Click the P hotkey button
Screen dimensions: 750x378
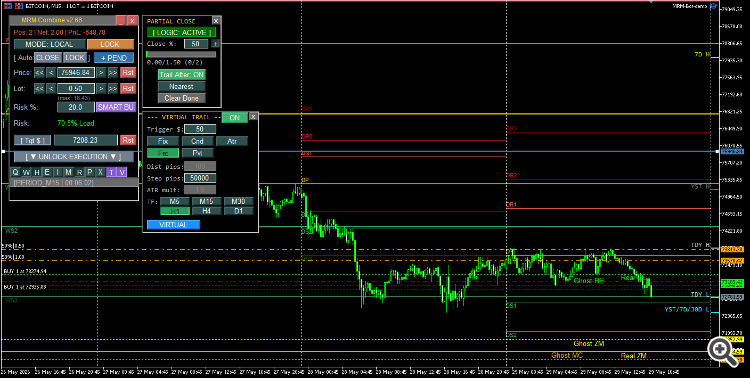[x=89, y=172]
